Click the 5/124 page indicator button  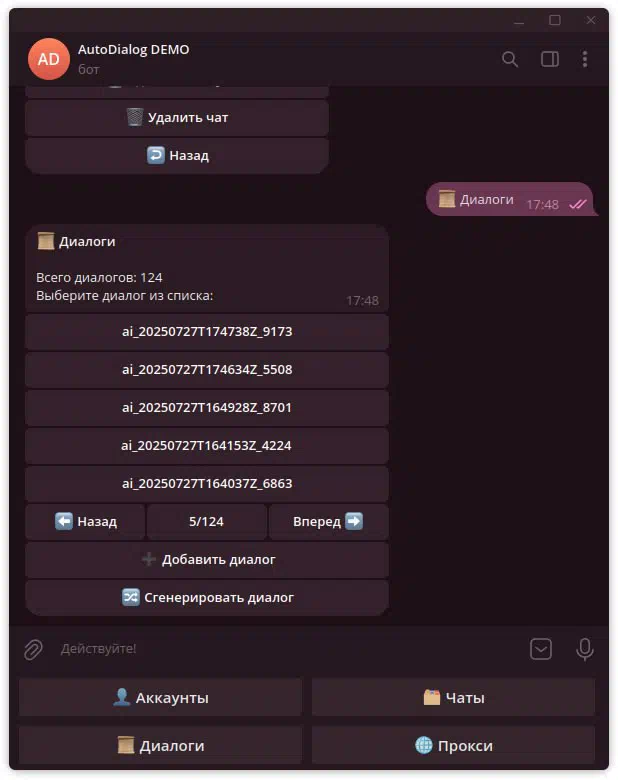pyautogui.click(x=206, y=522)
